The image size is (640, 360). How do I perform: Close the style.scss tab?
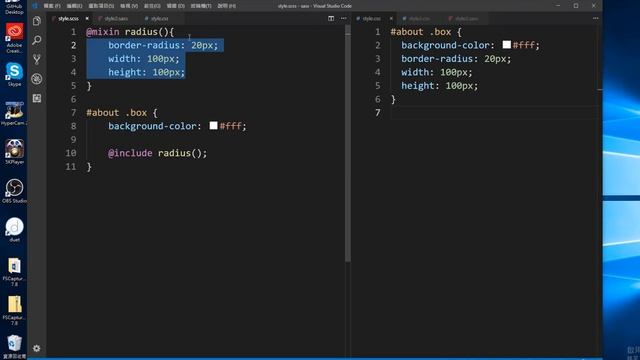click(x=87, y=18)
